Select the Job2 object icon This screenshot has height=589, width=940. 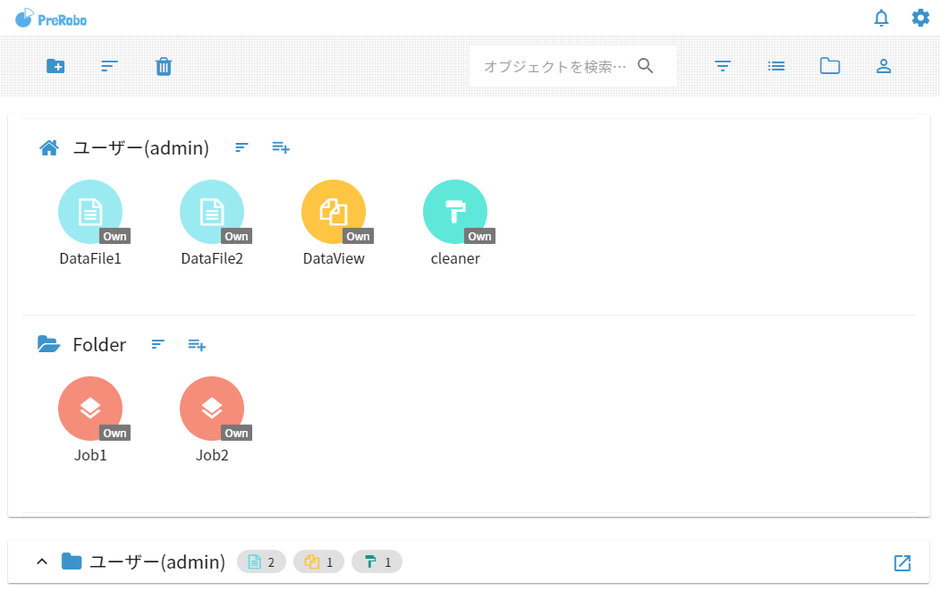click(x=212, y=409)
